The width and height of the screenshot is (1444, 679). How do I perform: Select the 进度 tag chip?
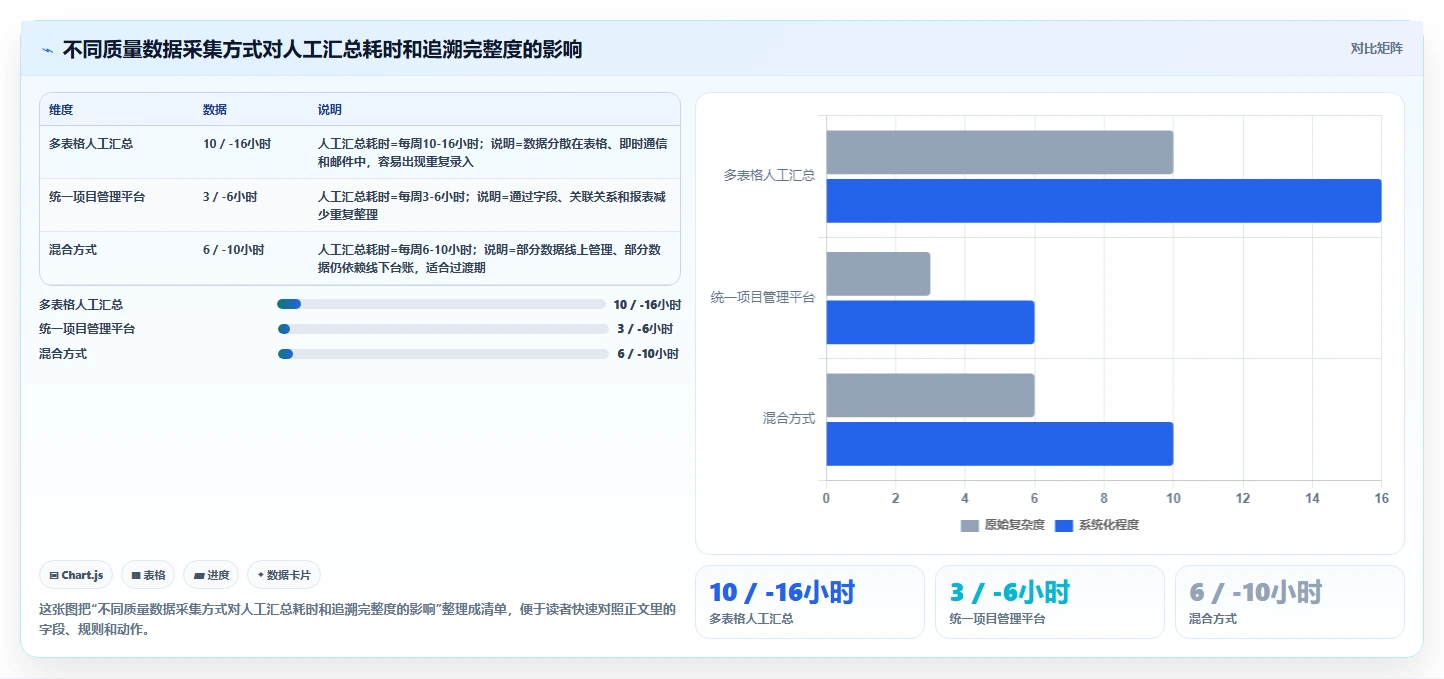(x=211, y=575)
